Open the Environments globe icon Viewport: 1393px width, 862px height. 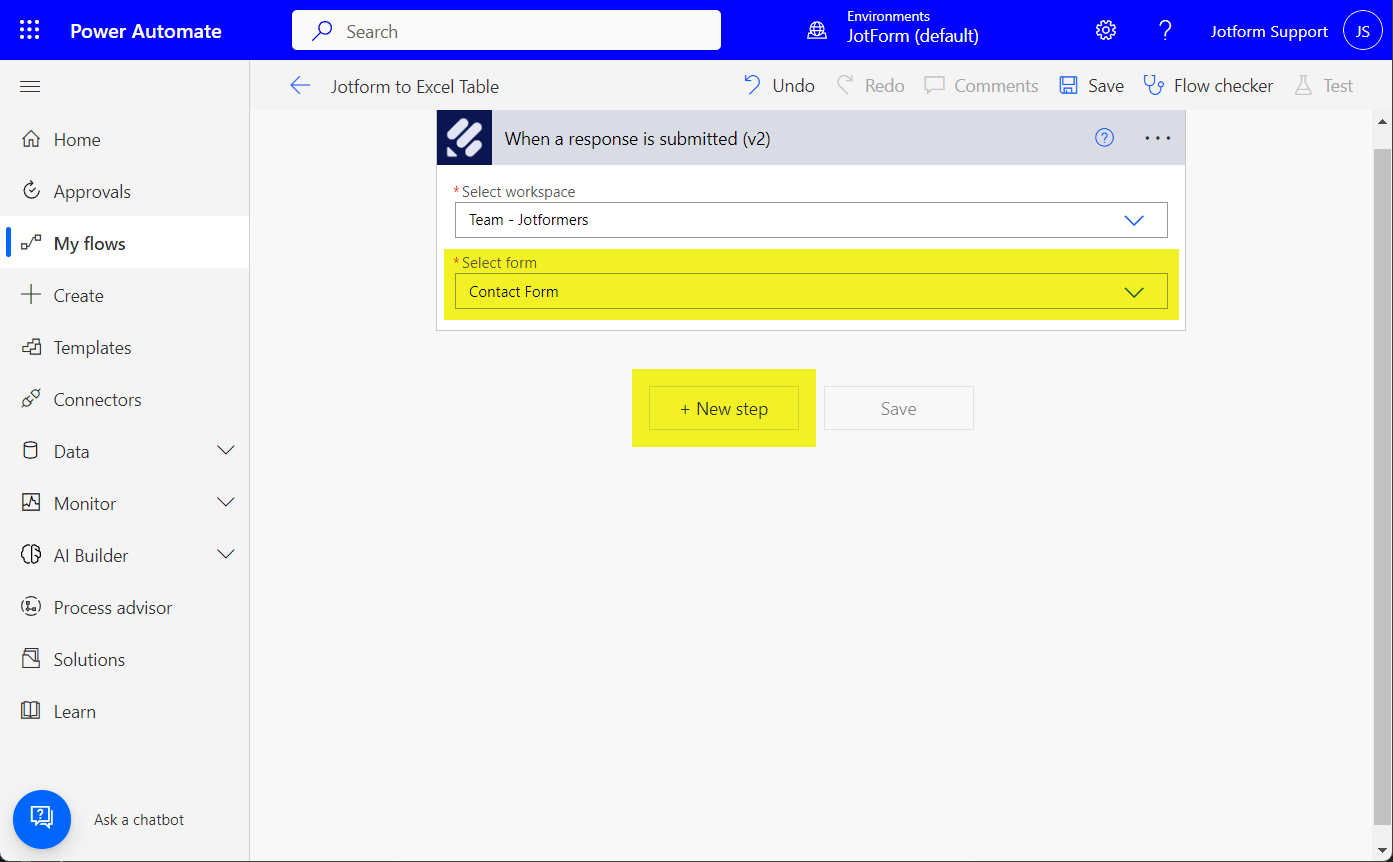(817, 30)
